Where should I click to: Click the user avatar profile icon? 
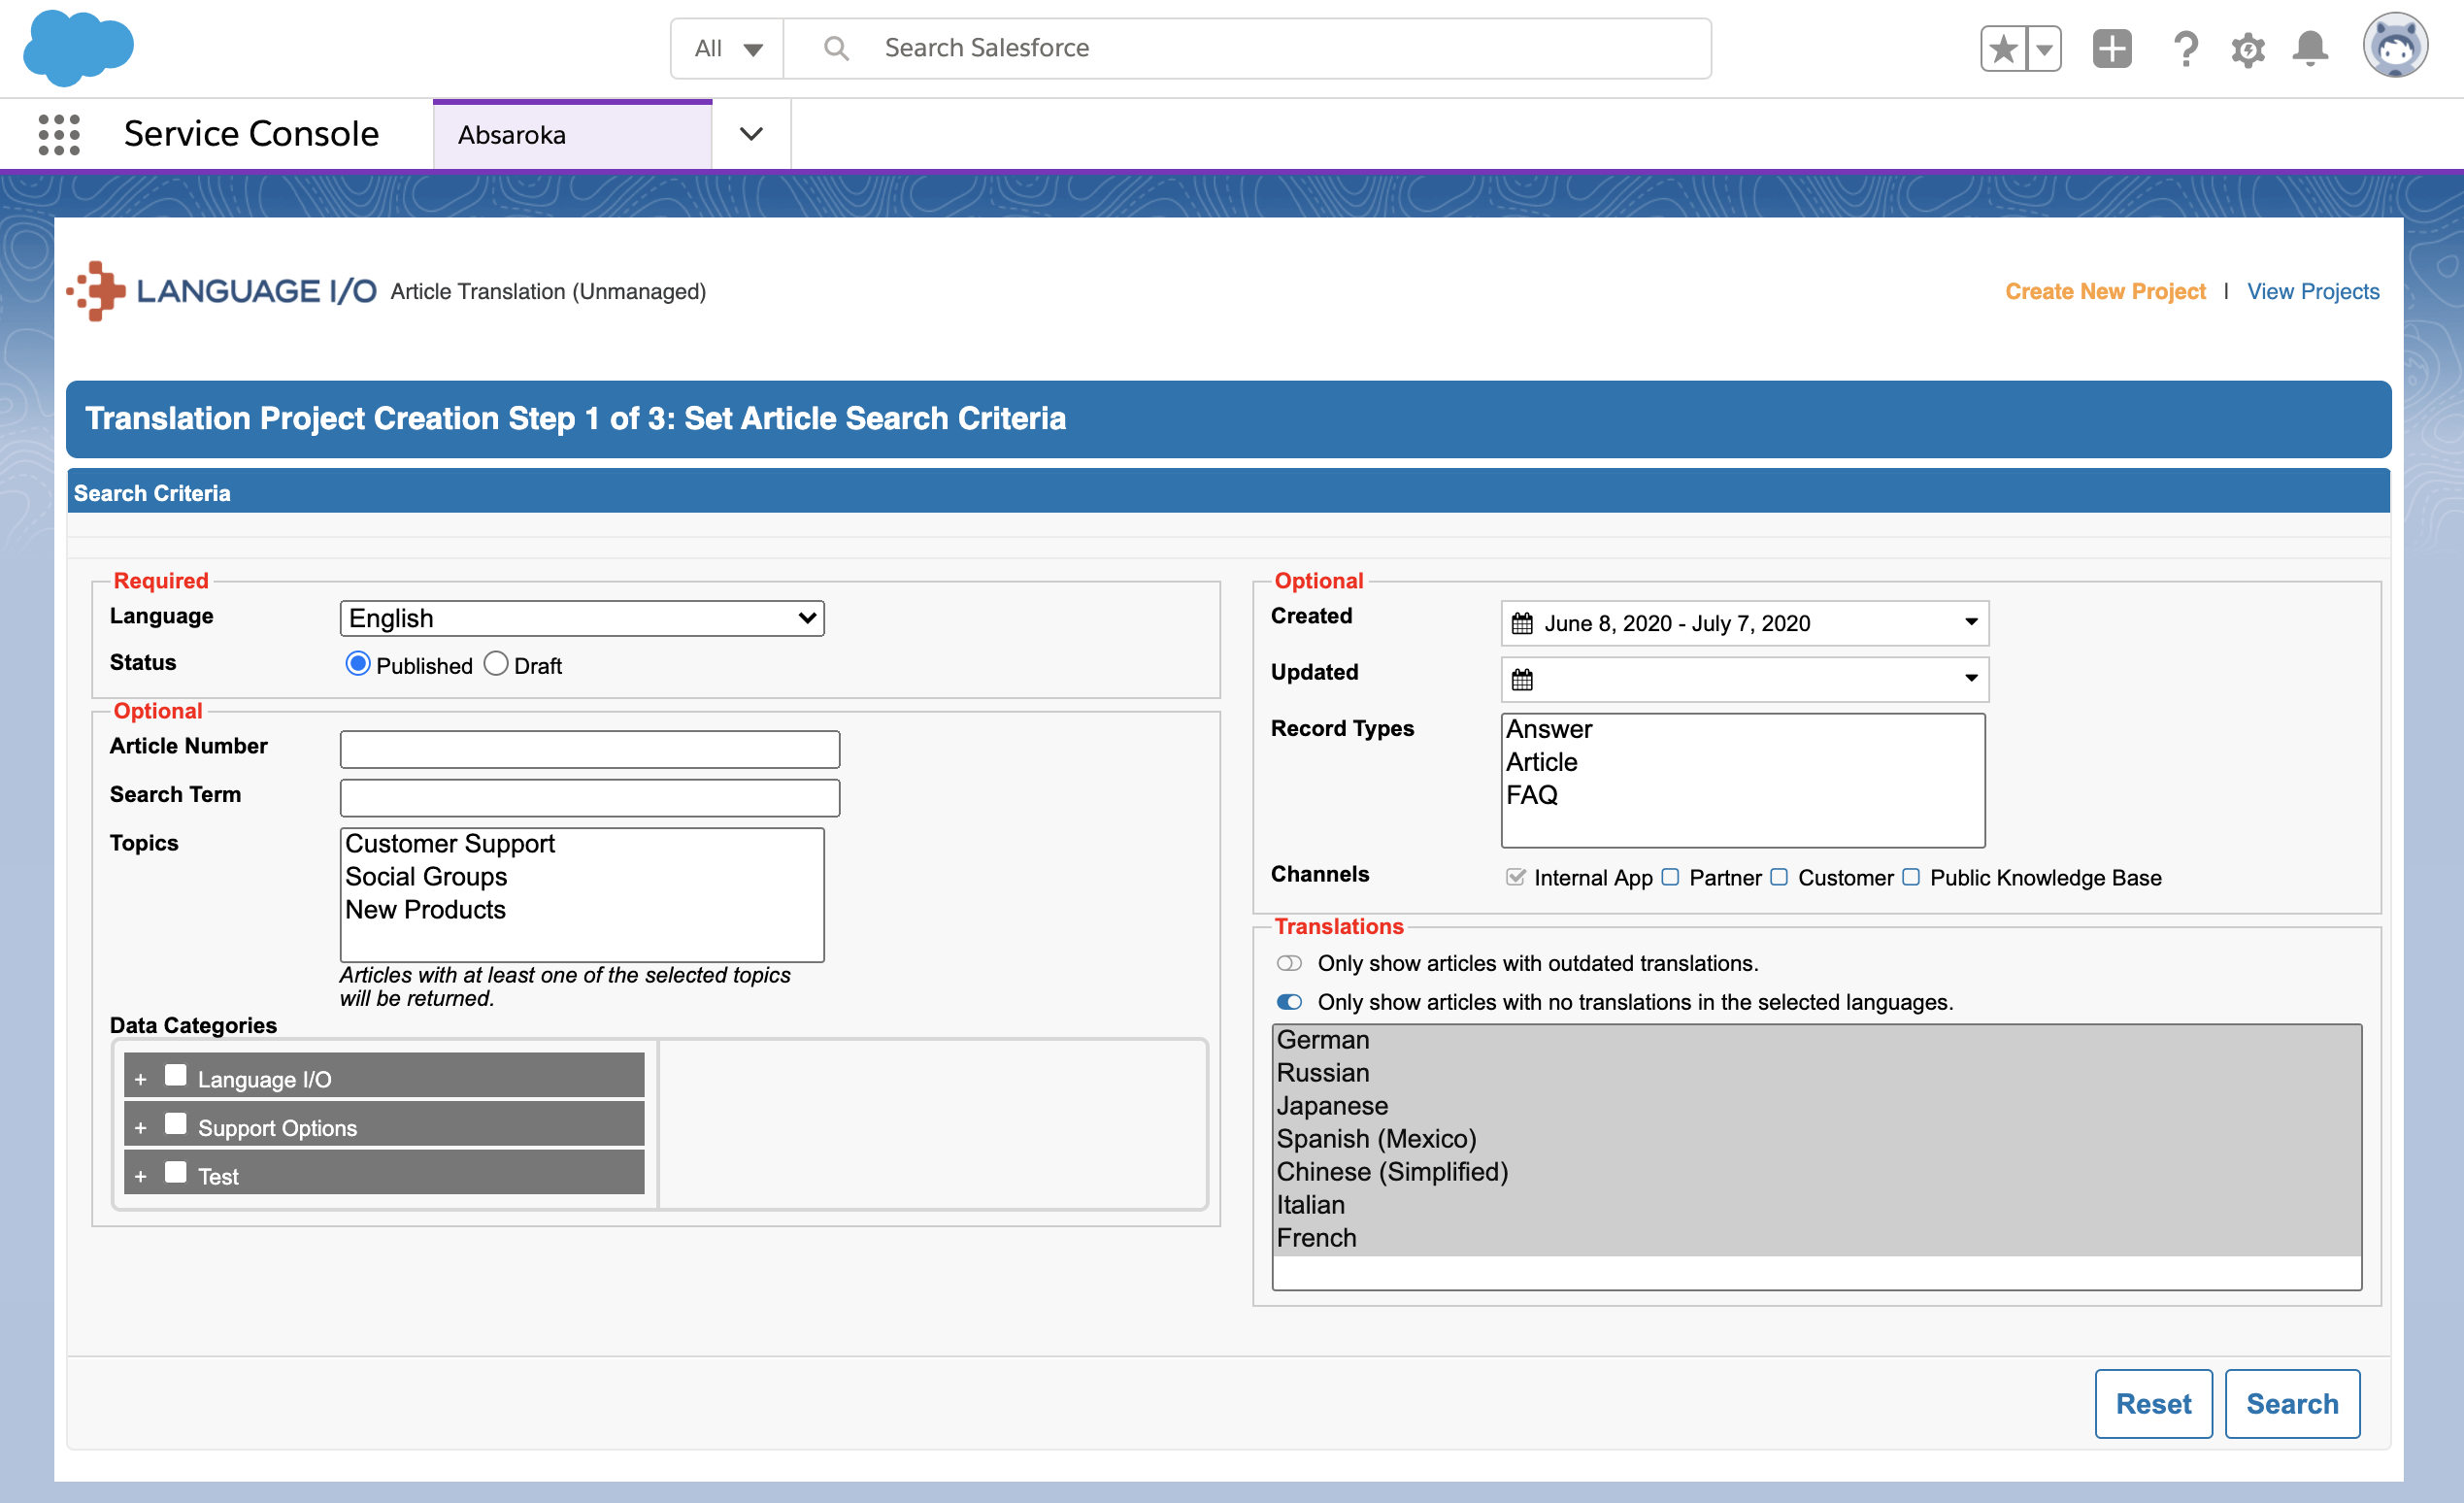(2394, 46)
